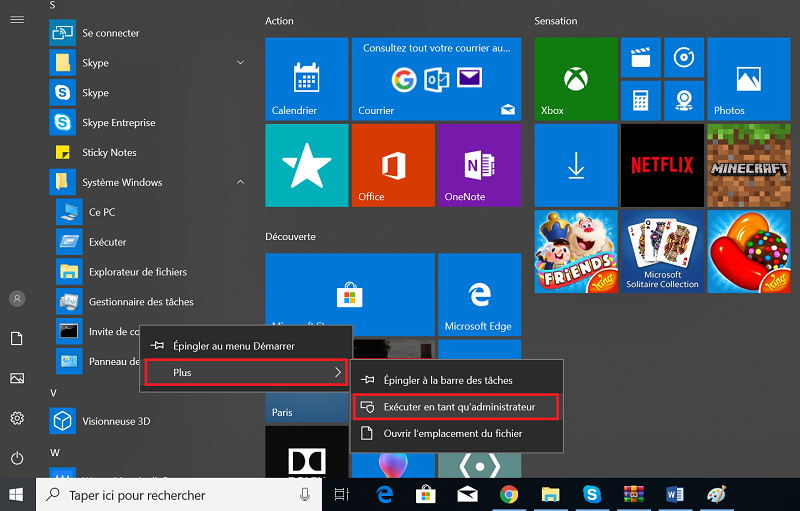Click the Power button
The image size is (800, 511).
pos(17,458)
